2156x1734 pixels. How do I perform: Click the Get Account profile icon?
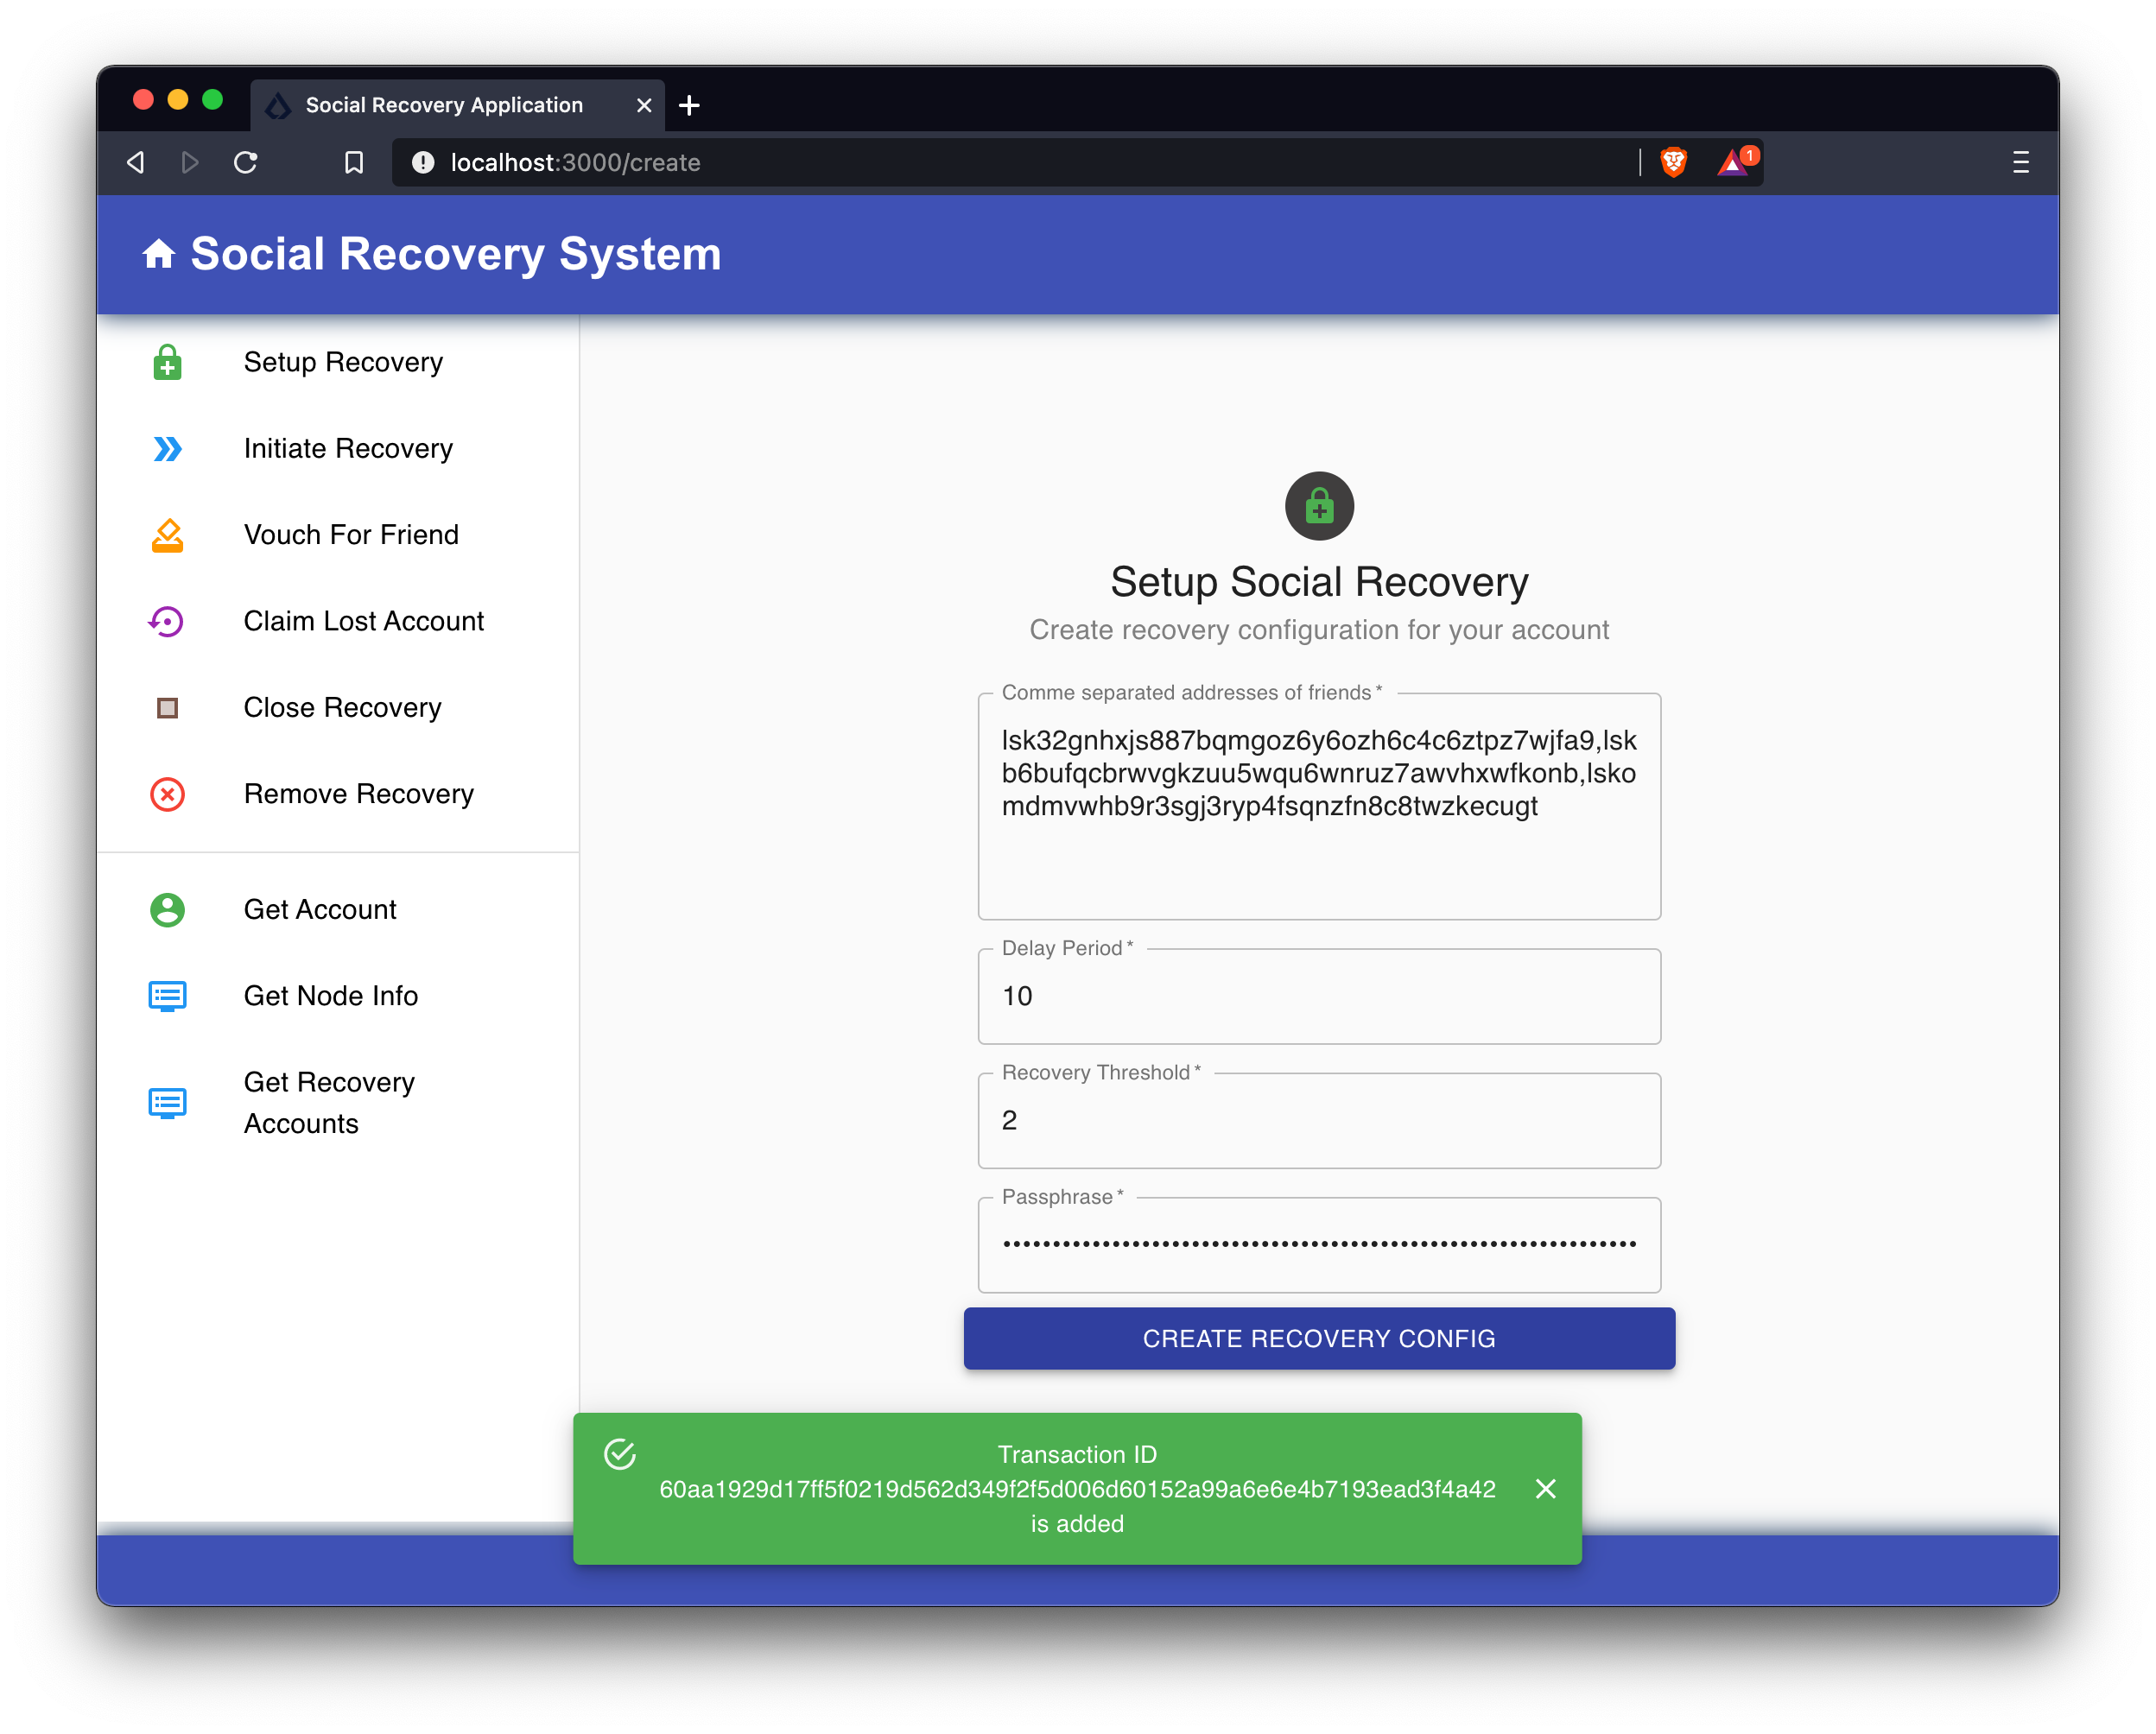167,909
